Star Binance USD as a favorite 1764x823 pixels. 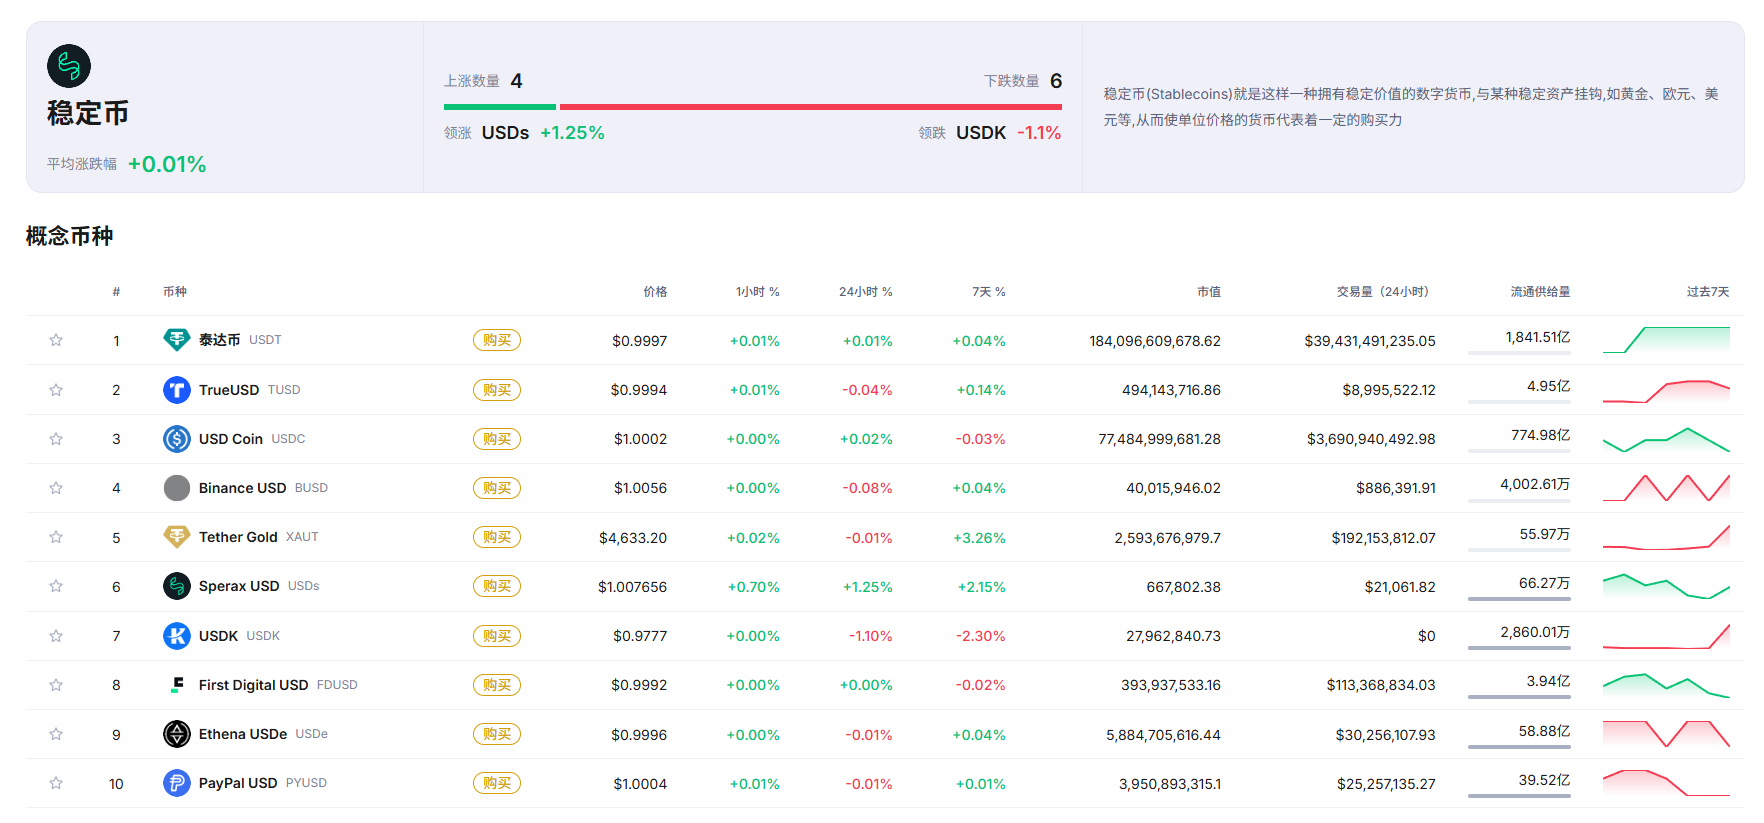pyautogui.click(x=56, y=488)
